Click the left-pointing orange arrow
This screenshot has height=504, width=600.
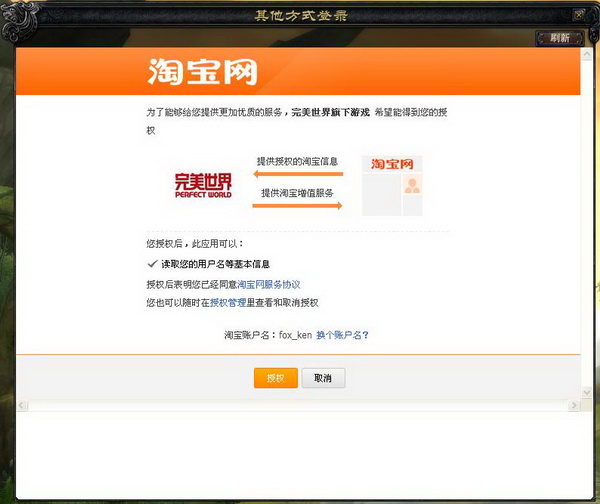click(296, 174)
